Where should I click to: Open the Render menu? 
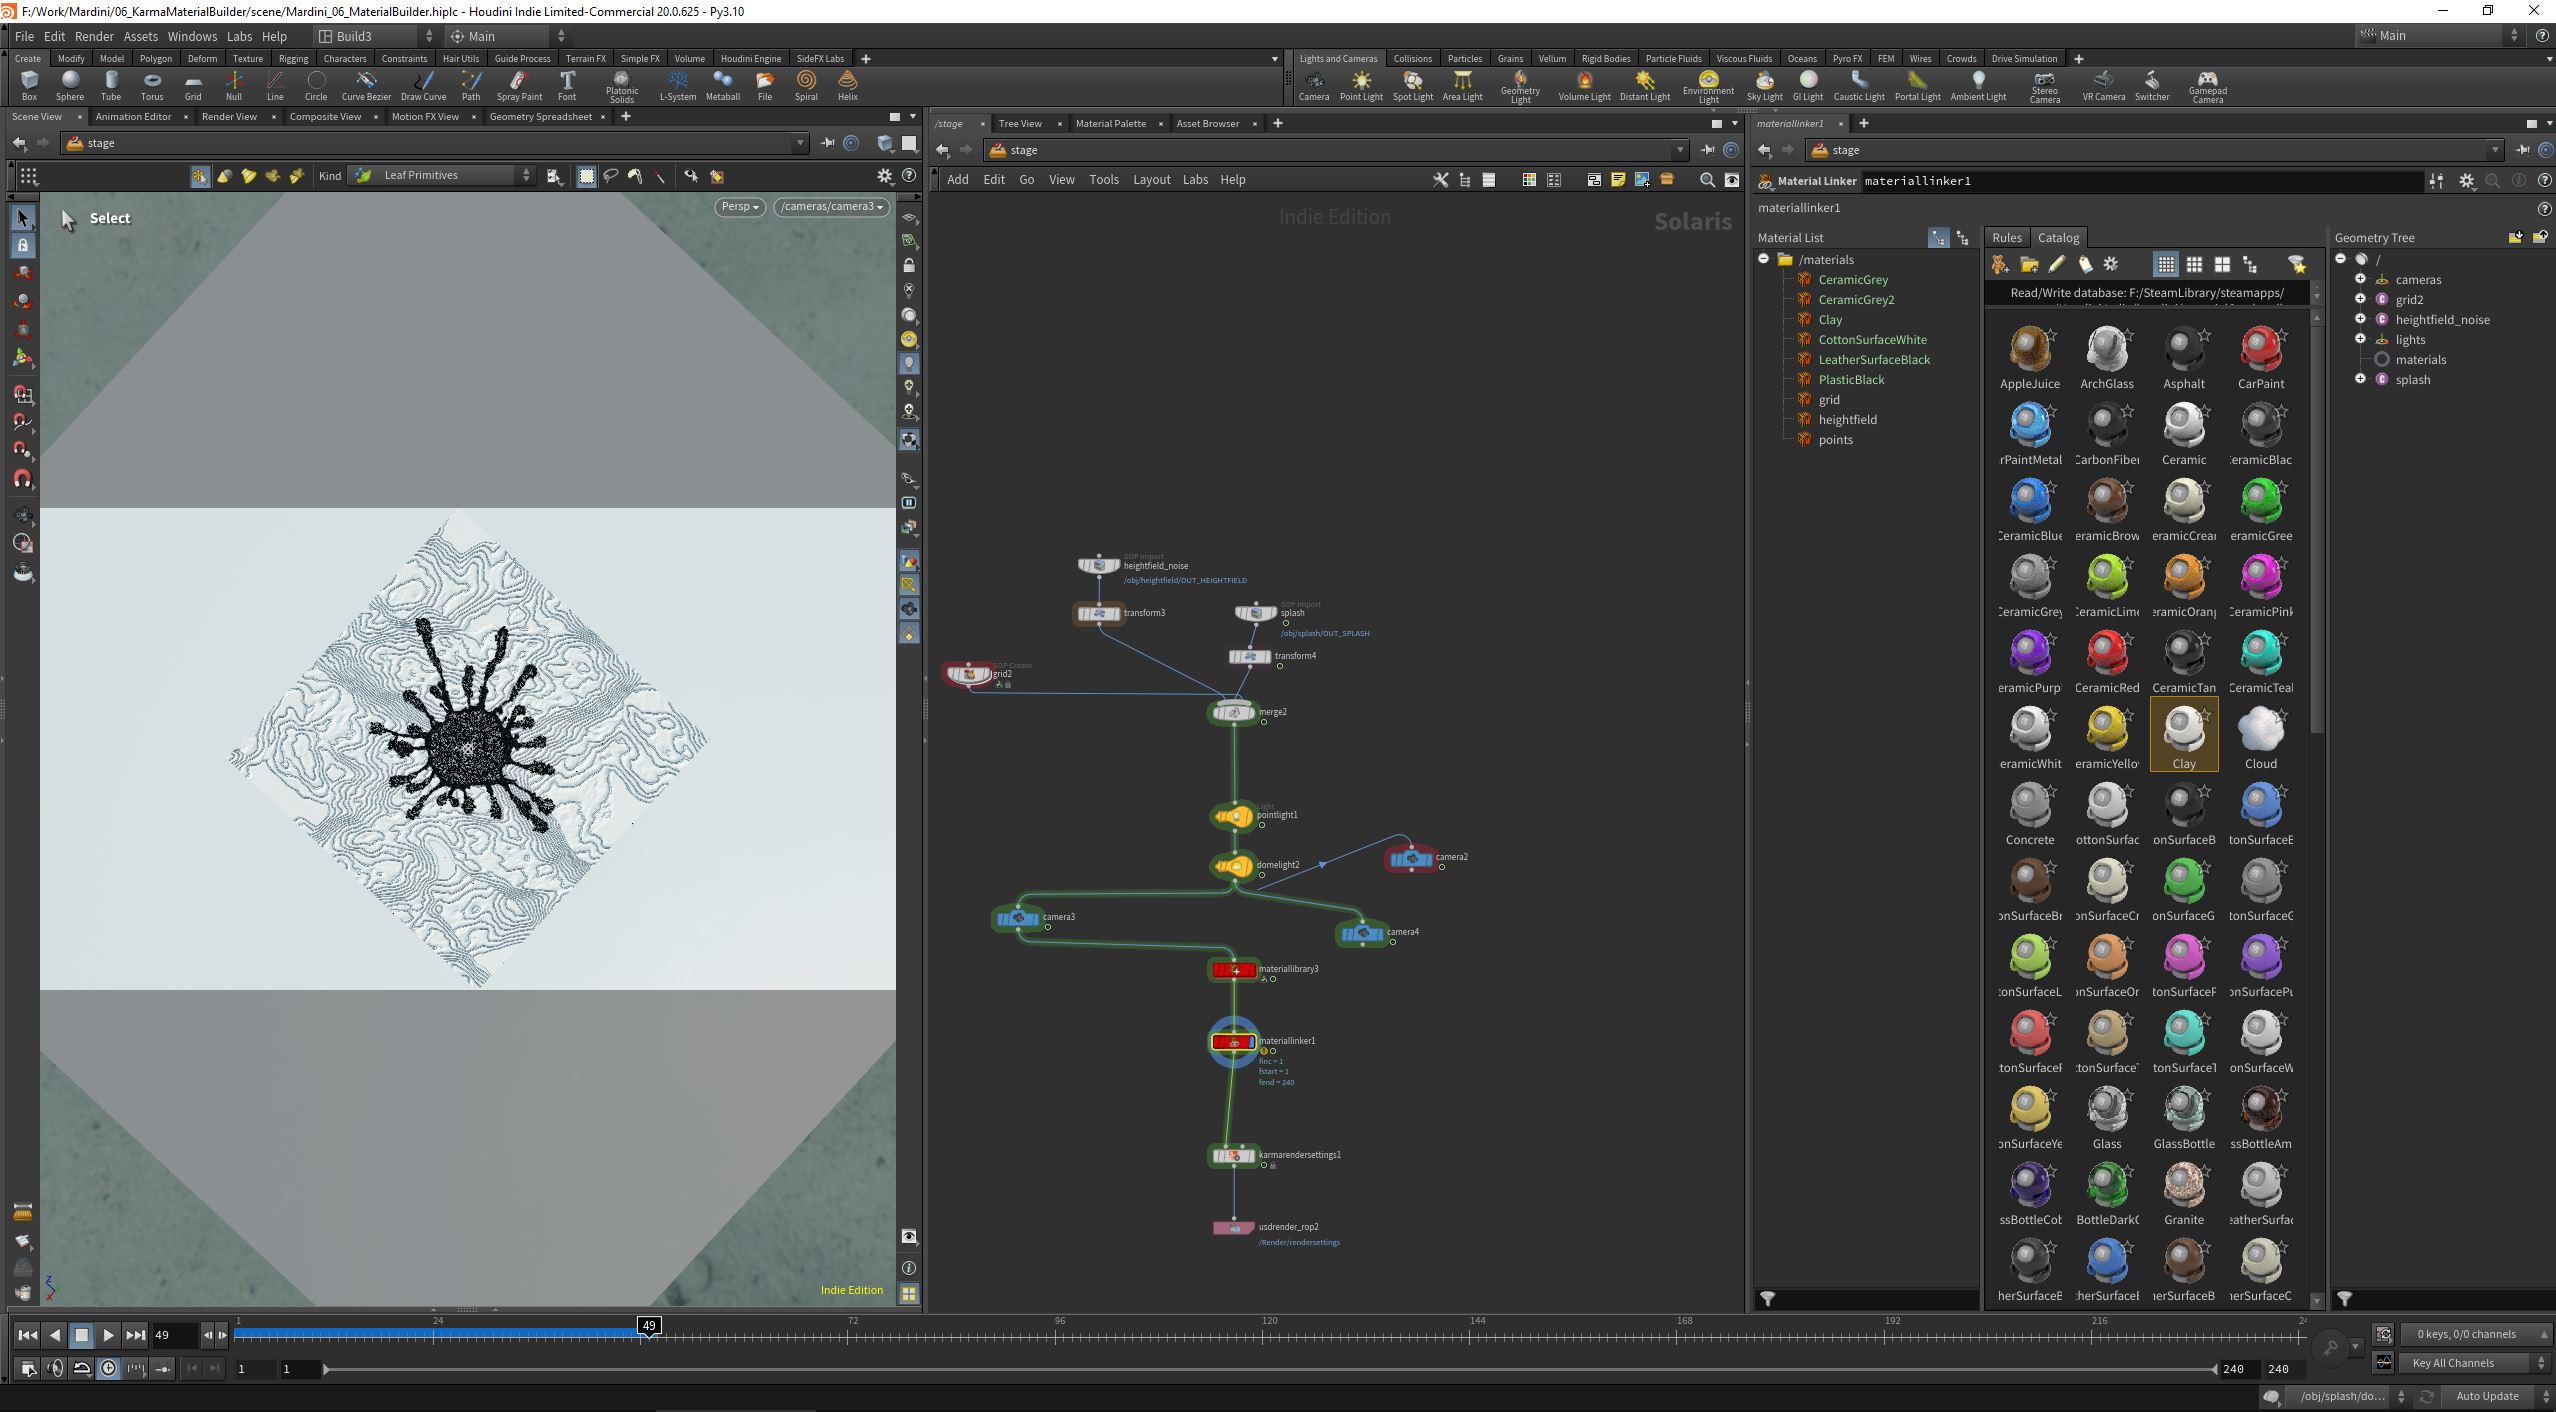tap(94, 36)
